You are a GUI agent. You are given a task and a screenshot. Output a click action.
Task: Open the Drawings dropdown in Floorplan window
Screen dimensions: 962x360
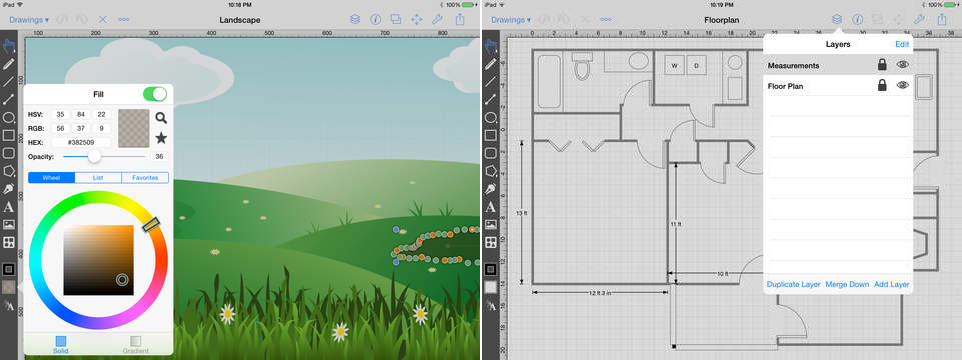pos(511,20)
